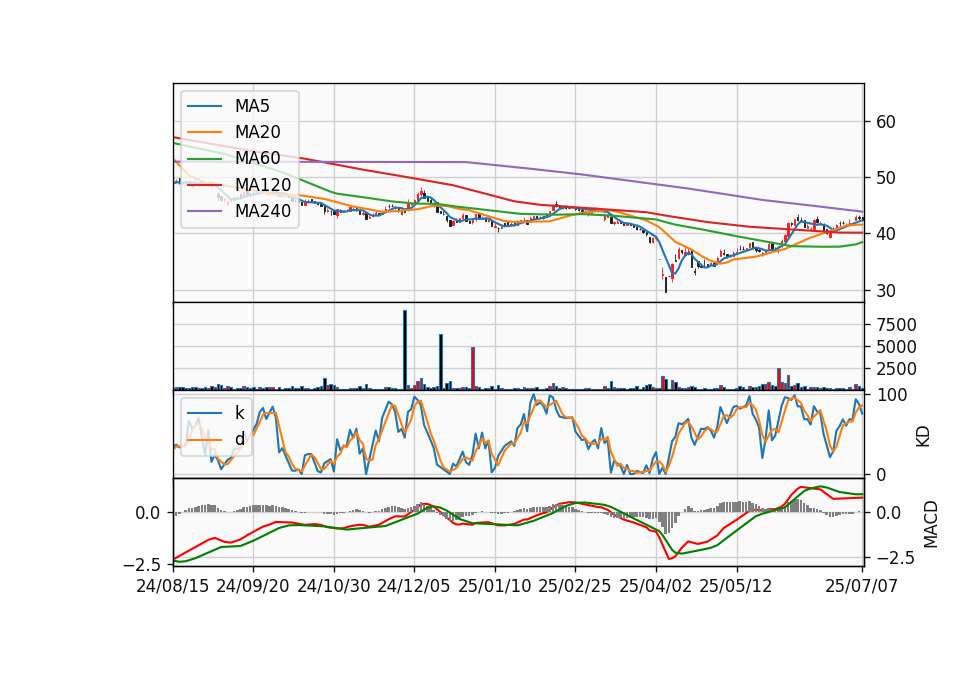Click the volume axis value 7500

pos(896,325)
